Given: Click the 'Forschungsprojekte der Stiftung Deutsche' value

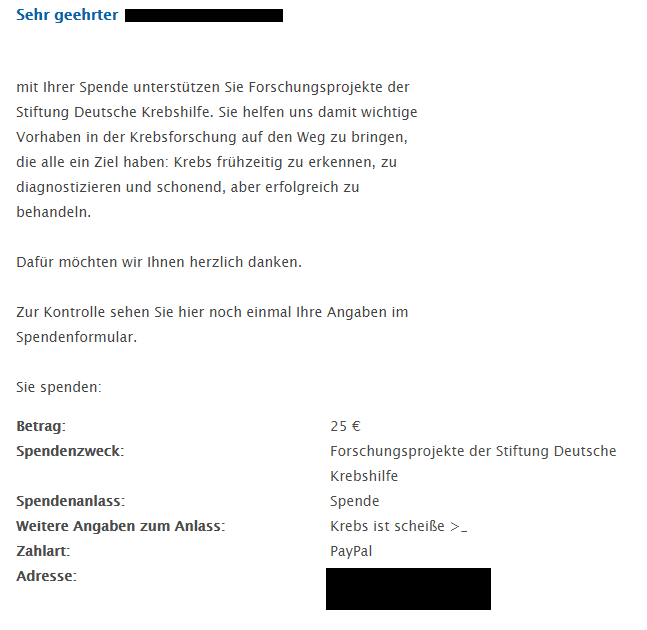Looking at the screenshot, I should 473,451.
